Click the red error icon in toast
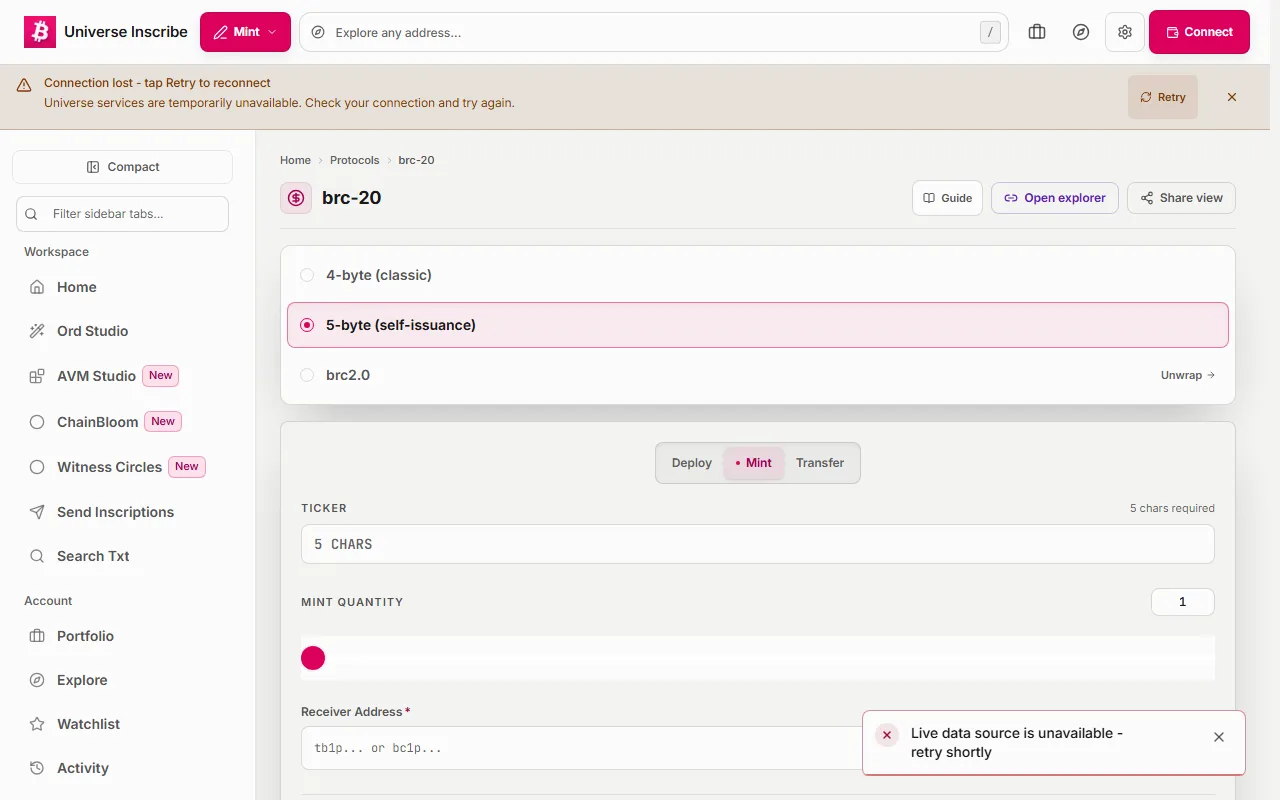 887,735
